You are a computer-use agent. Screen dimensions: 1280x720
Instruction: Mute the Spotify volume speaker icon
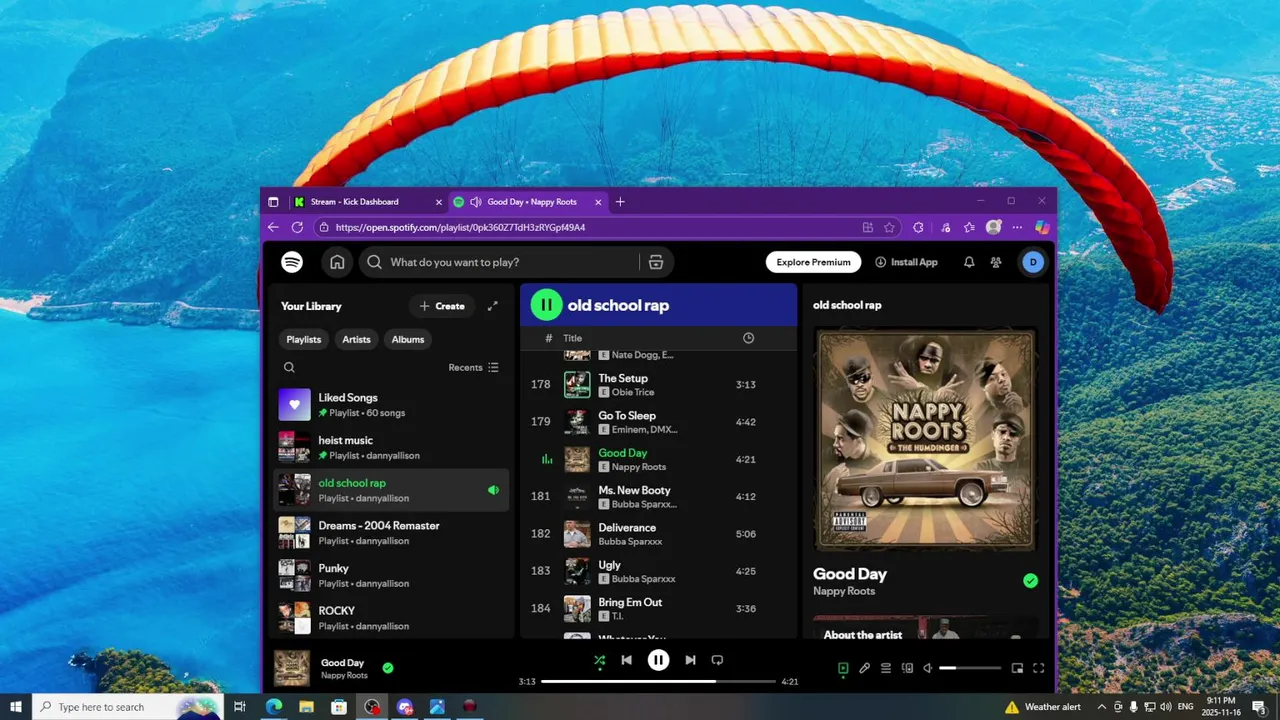928,668
